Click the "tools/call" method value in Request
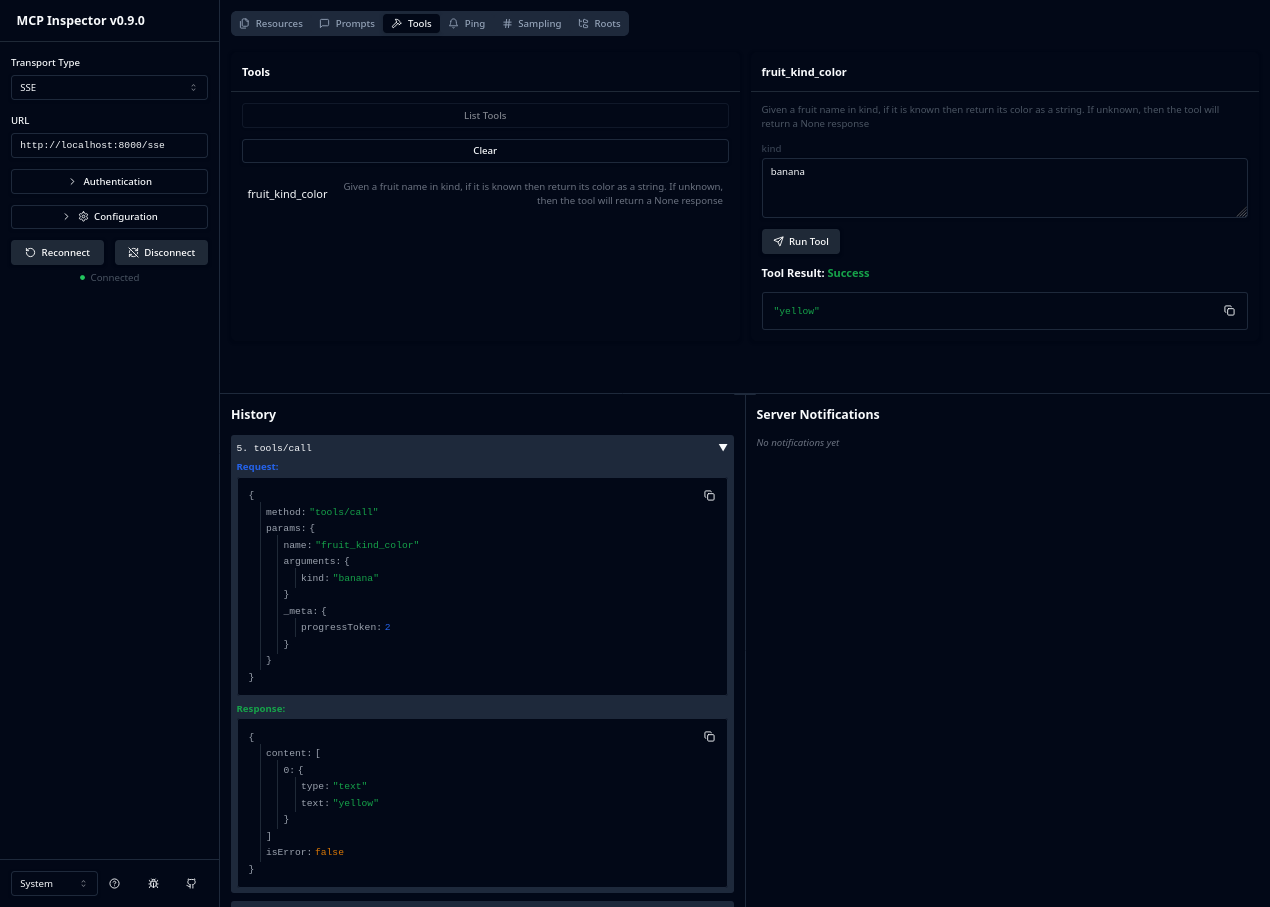 [344, 512]
